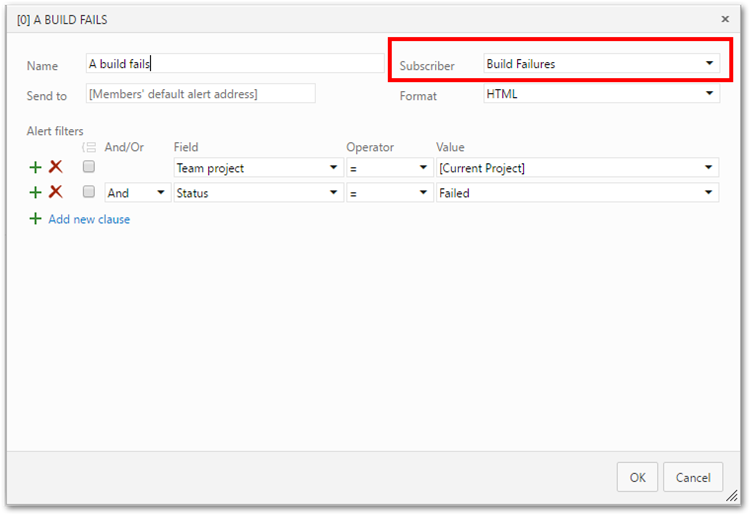Open the Status field dropdown

(258, 193)
